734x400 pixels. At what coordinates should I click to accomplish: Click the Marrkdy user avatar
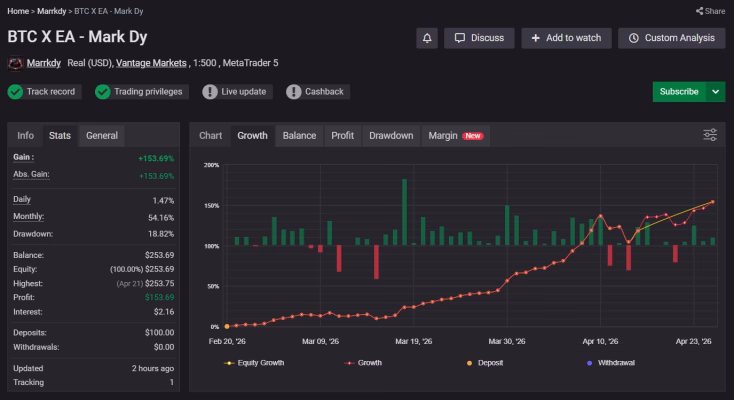(x=15, y=63)
